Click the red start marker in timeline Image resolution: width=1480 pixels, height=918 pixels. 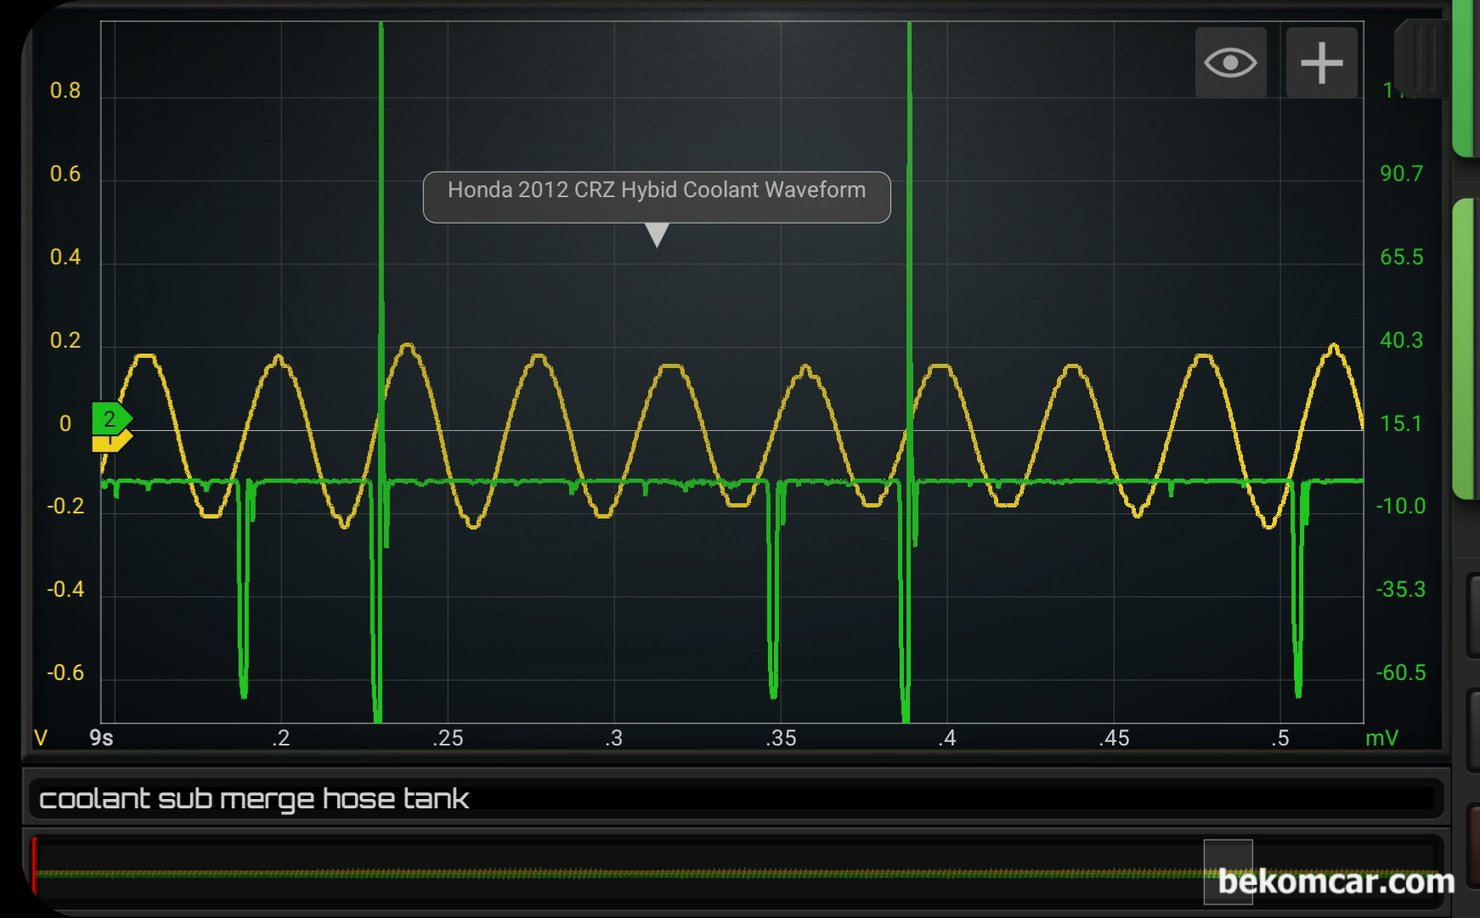(x=34, y=865)
